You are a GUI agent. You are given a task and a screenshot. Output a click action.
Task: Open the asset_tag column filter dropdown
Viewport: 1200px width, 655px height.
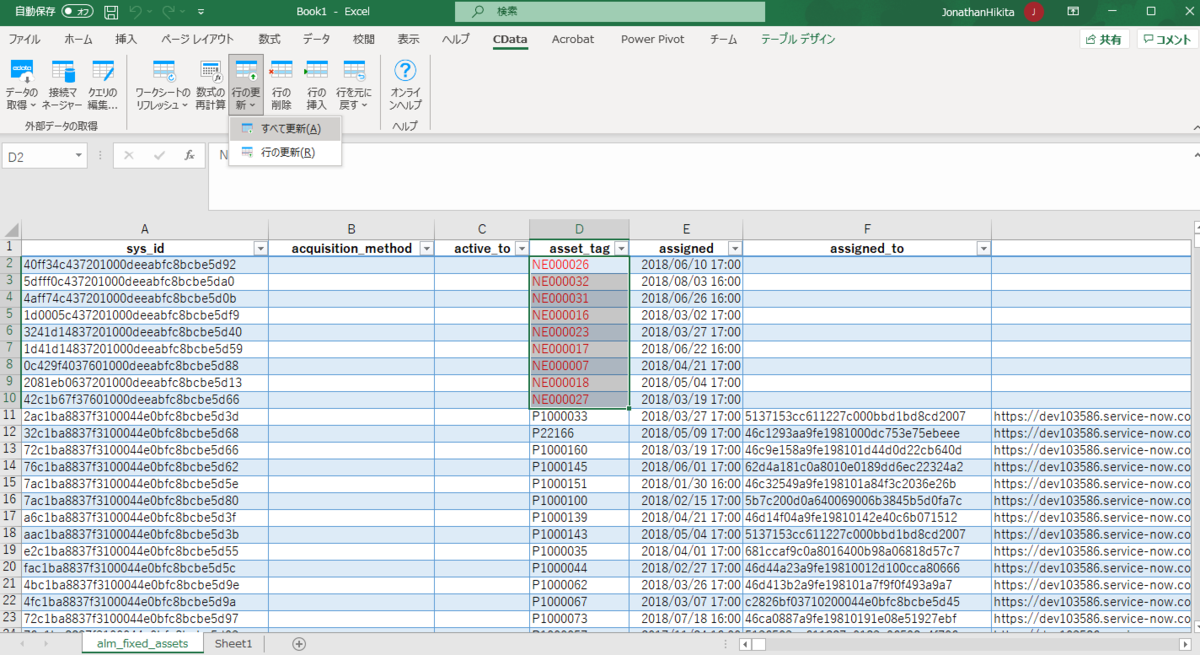(x=621, y=247)
